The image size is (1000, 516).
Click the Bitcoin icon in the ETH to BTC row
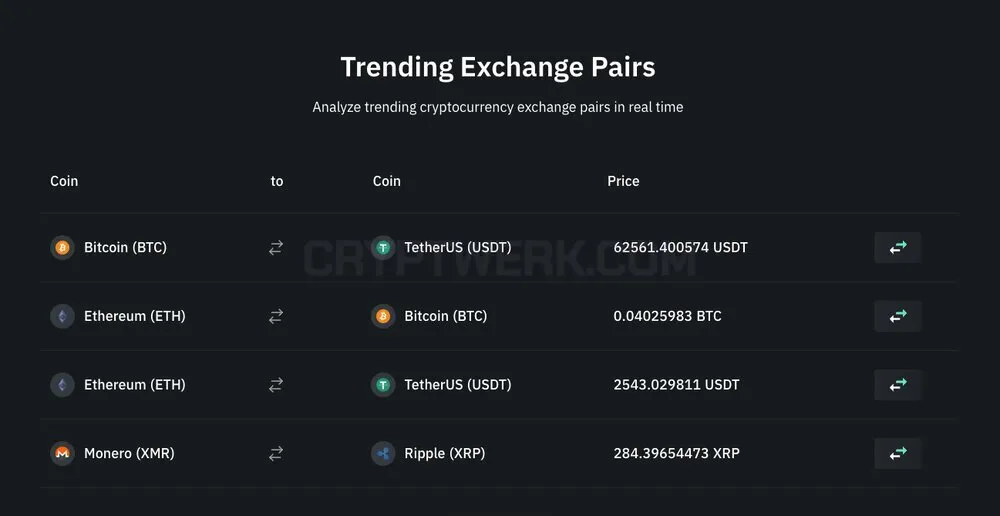[383, 316]
